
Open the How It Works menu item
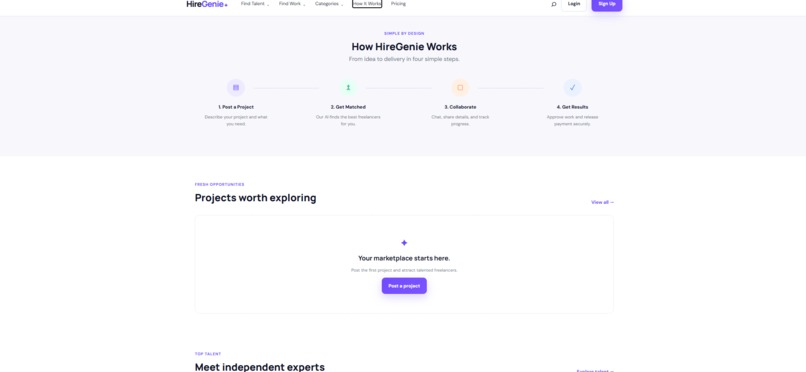point(367,4)
